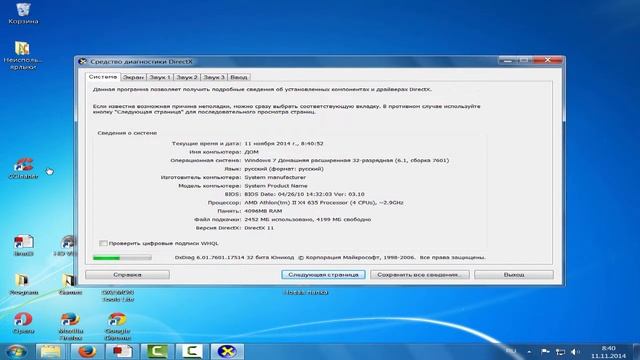Viewport: 640px width, 360px height.
Task: Click the Выход button
Action: pos(514,275)
